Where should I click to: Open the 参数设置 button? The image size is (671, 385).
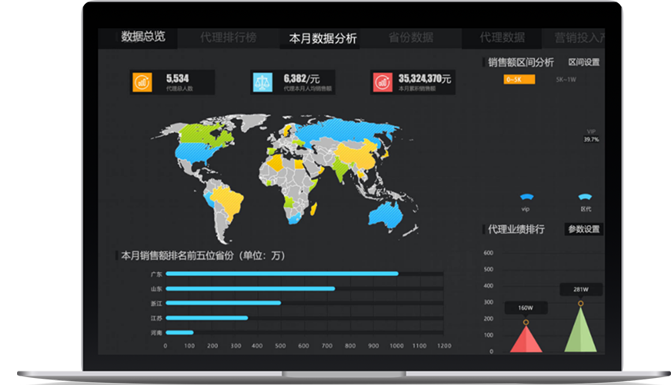point(584,229)
